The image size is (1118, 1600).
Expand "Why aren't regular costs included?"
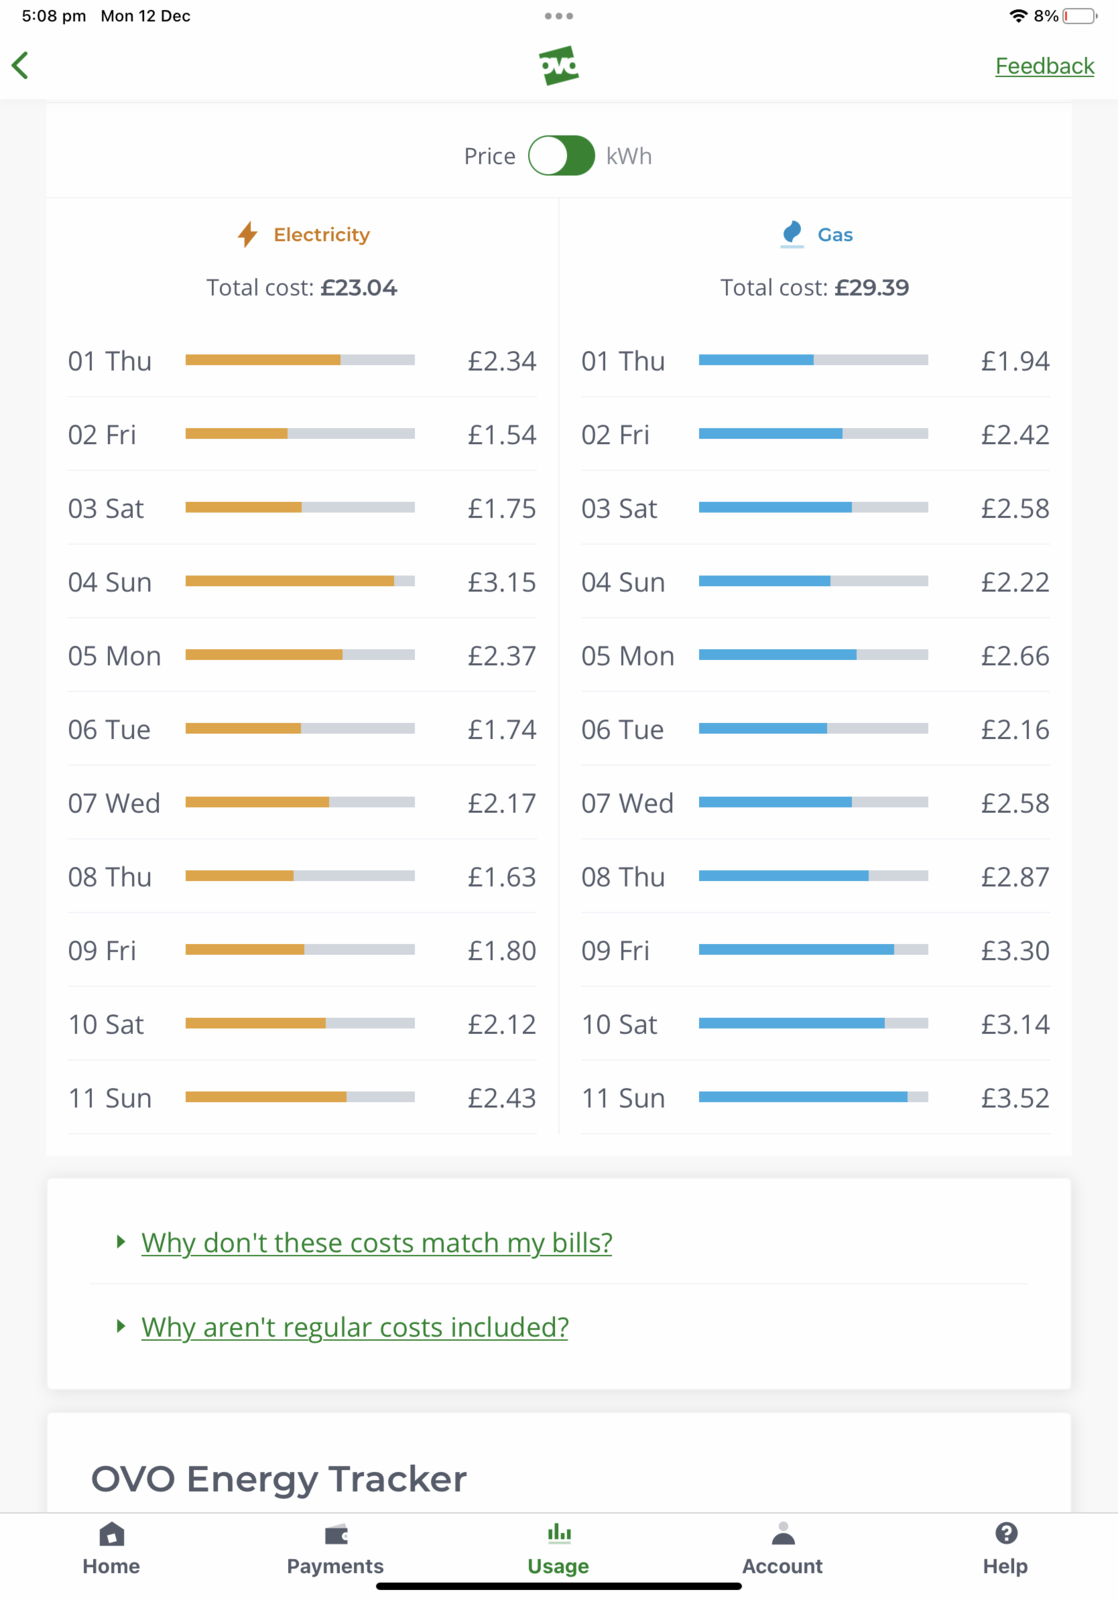[x=354, y=1327]
